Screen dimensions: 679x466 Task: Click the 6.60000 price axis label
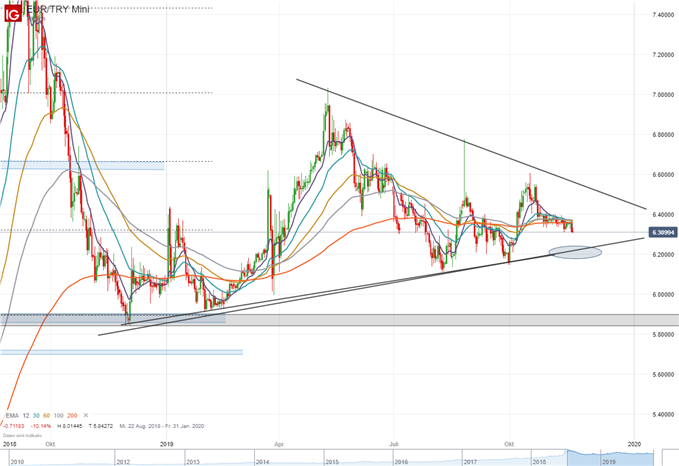[663, 175]
